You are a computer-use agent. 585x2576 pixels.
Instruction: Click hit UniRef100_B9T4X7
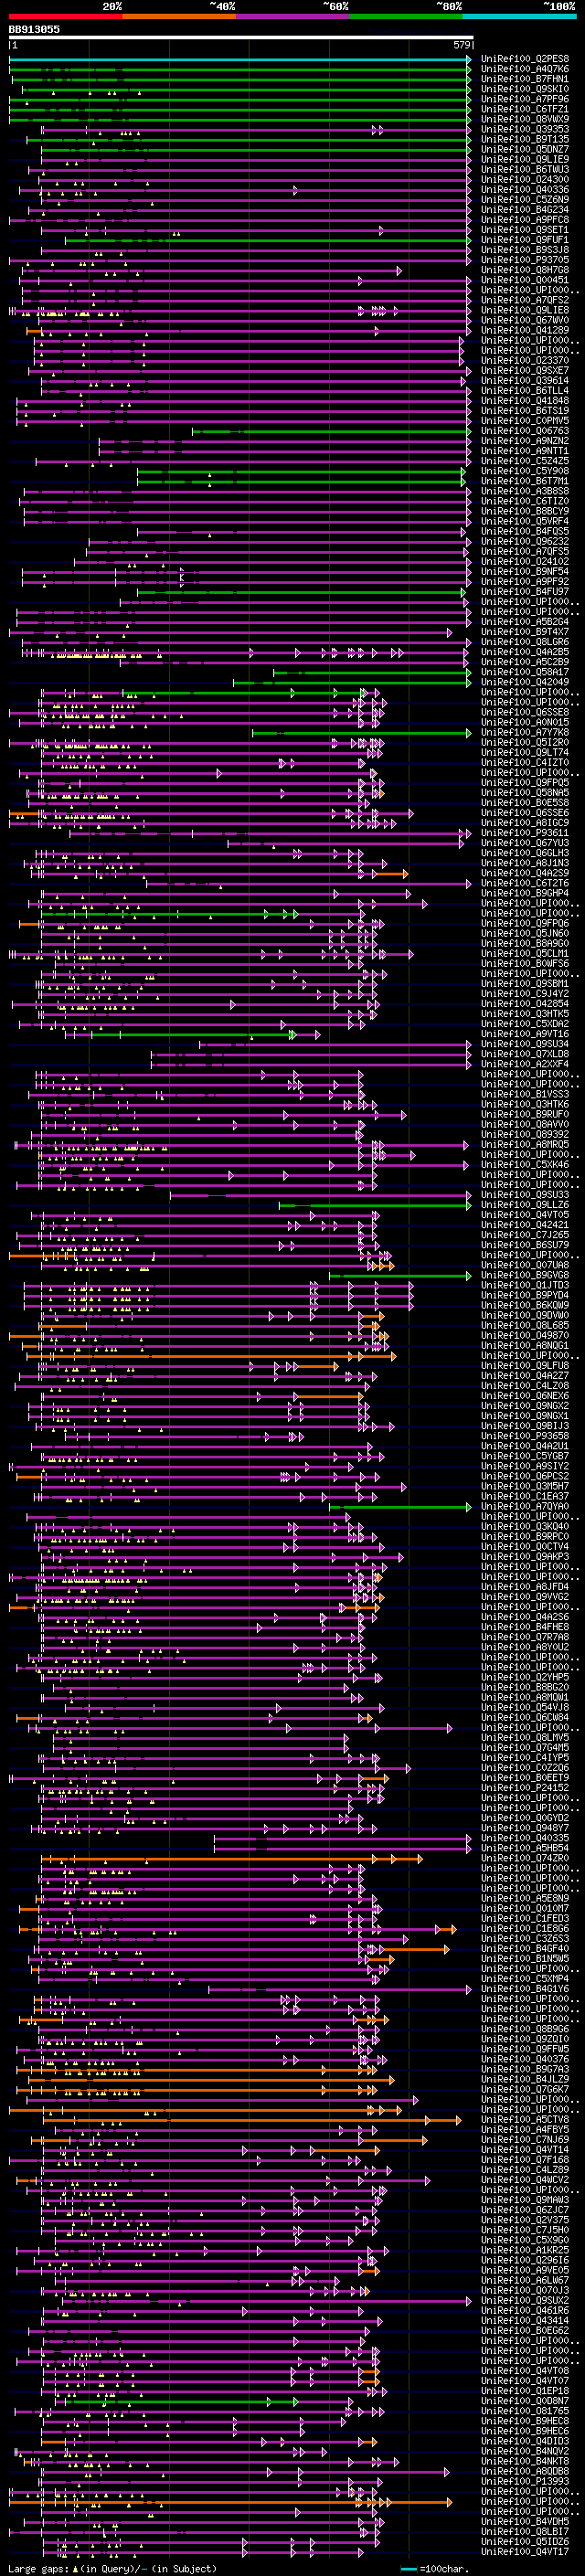click(525, 632)
